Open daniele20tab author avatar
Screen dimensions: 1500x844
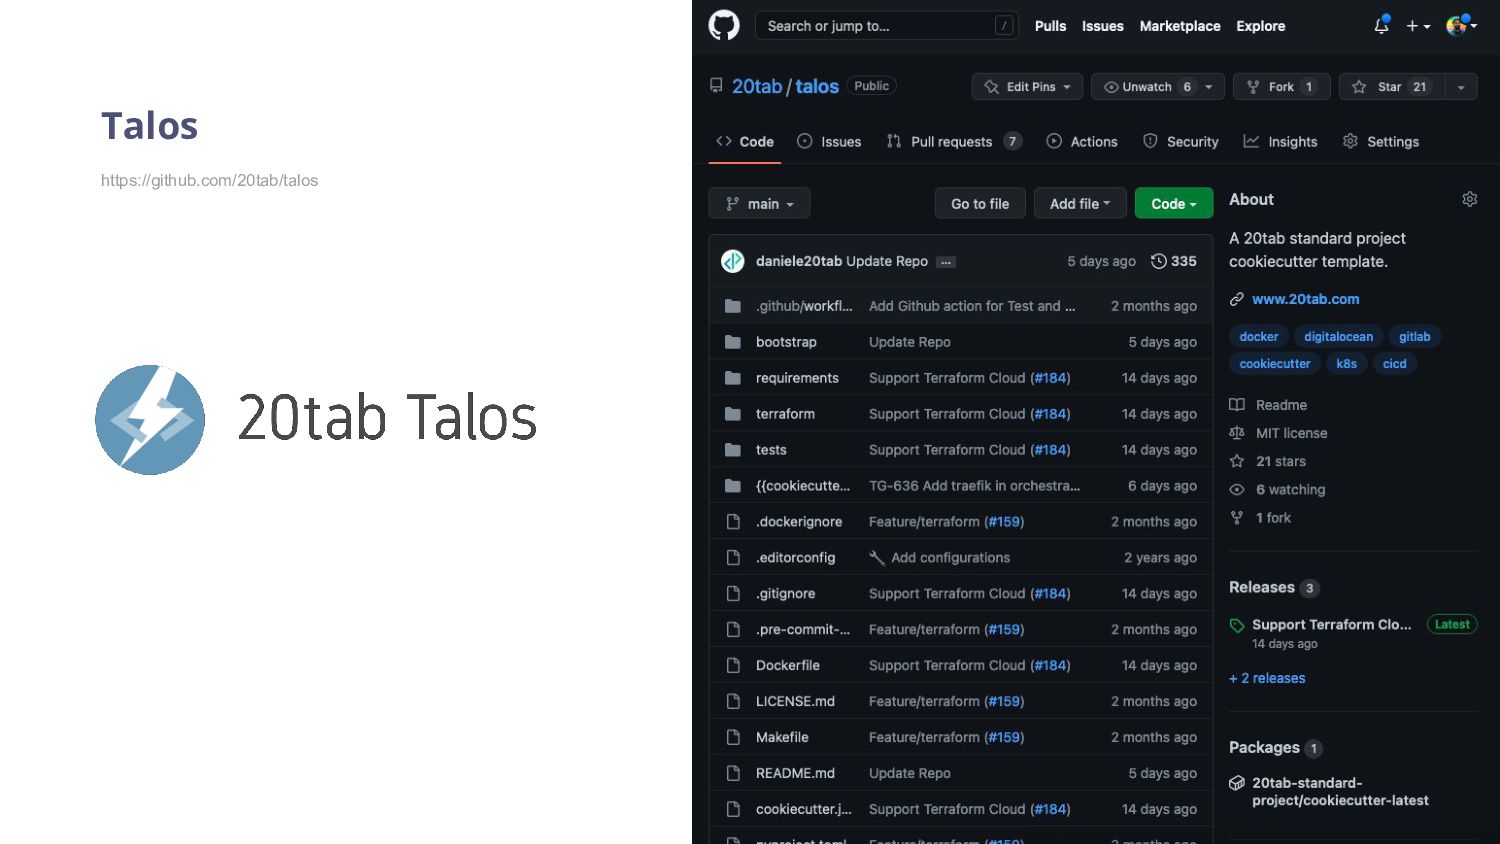pos(733,261)
